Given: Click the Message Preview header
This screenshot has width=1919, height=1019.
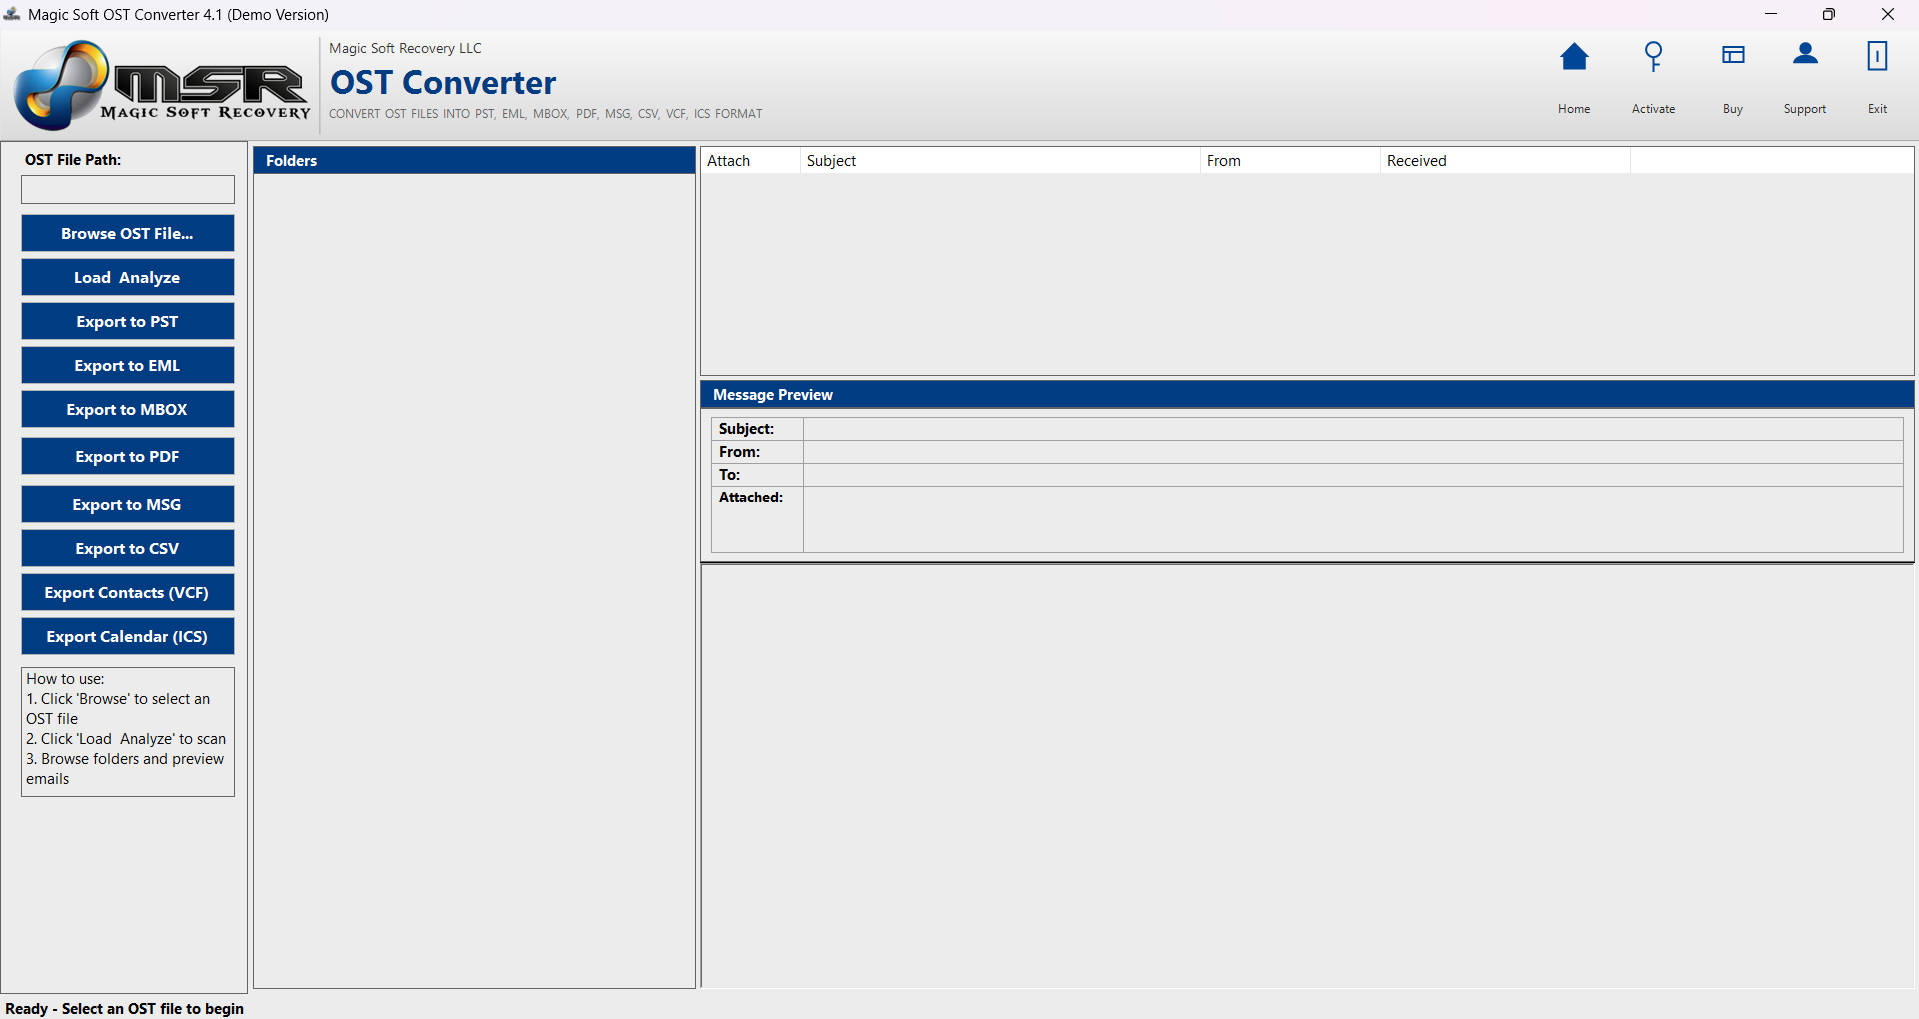Looking at the screenshot, I should tap(1307, 394).
